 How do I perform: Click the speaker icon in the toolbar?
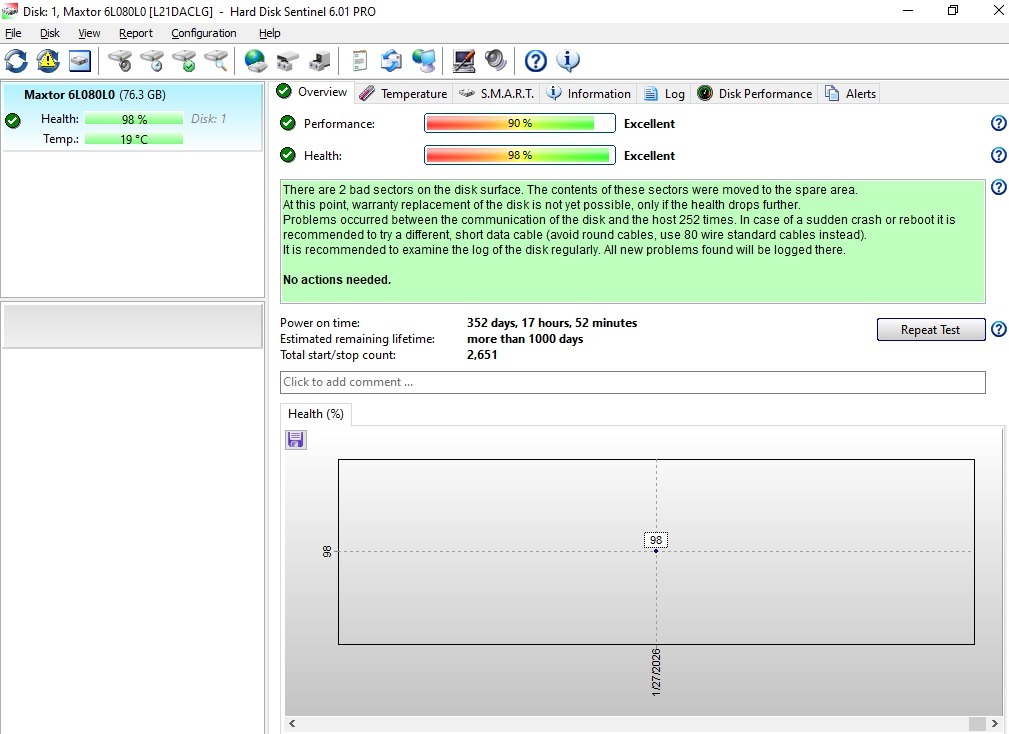tap(496, 61)
